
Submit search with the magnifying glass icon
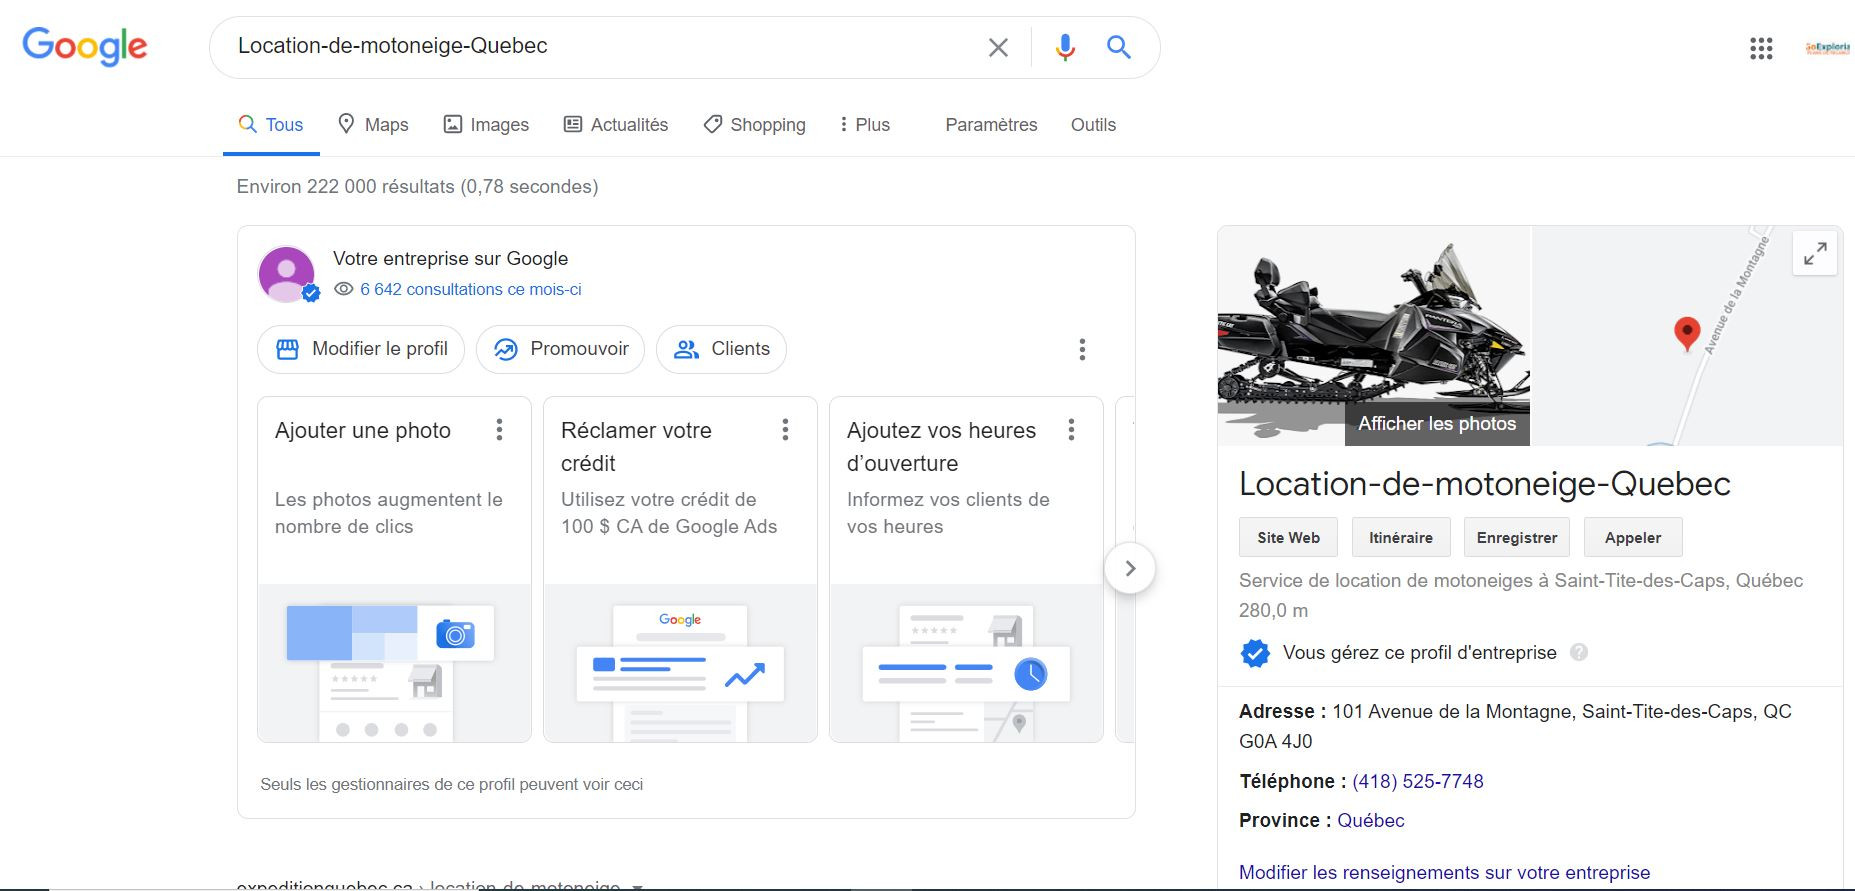click(x=1118, y=47)
